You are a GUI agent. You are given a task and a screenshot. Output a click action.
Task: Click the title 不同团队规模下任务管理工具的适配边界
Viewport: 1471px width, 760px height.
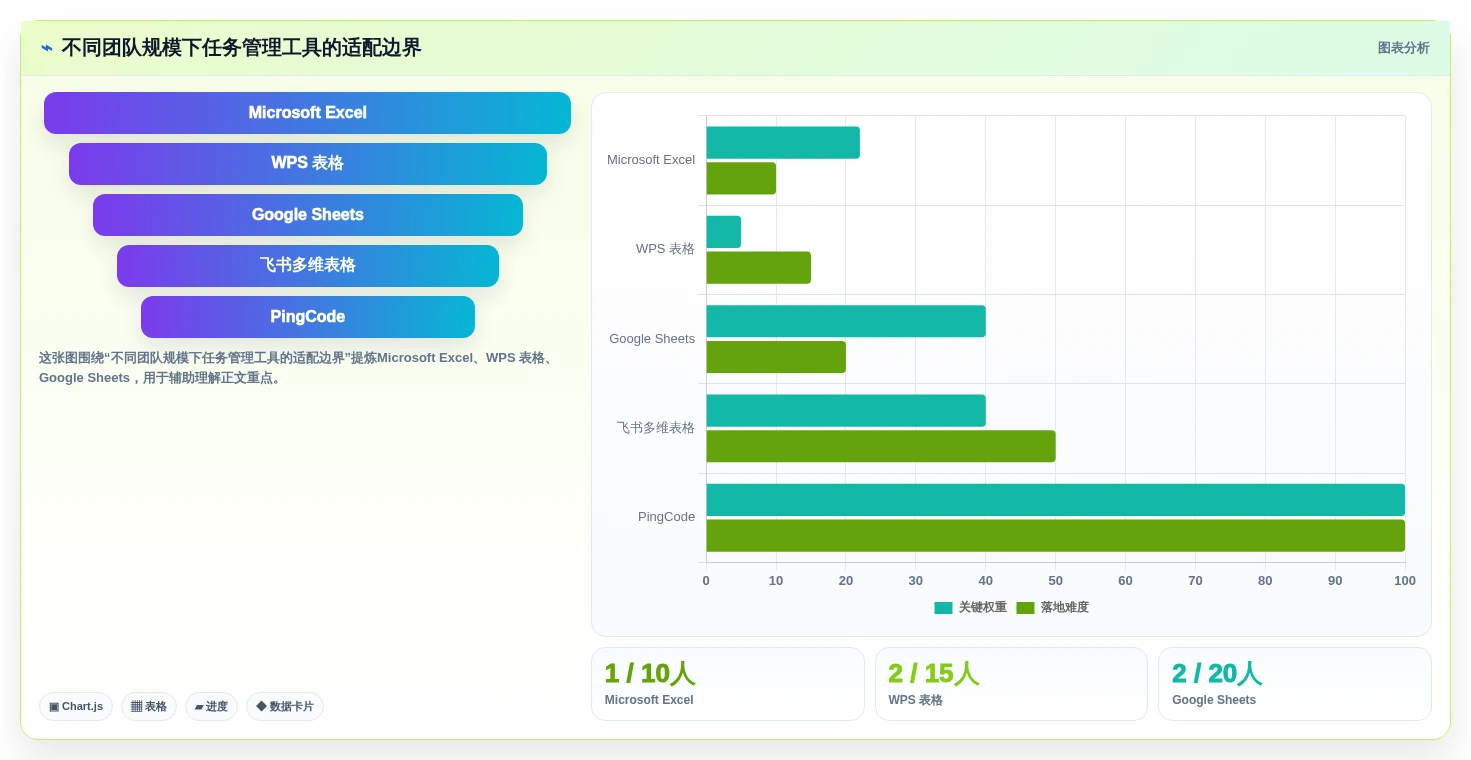click(241, 48)
